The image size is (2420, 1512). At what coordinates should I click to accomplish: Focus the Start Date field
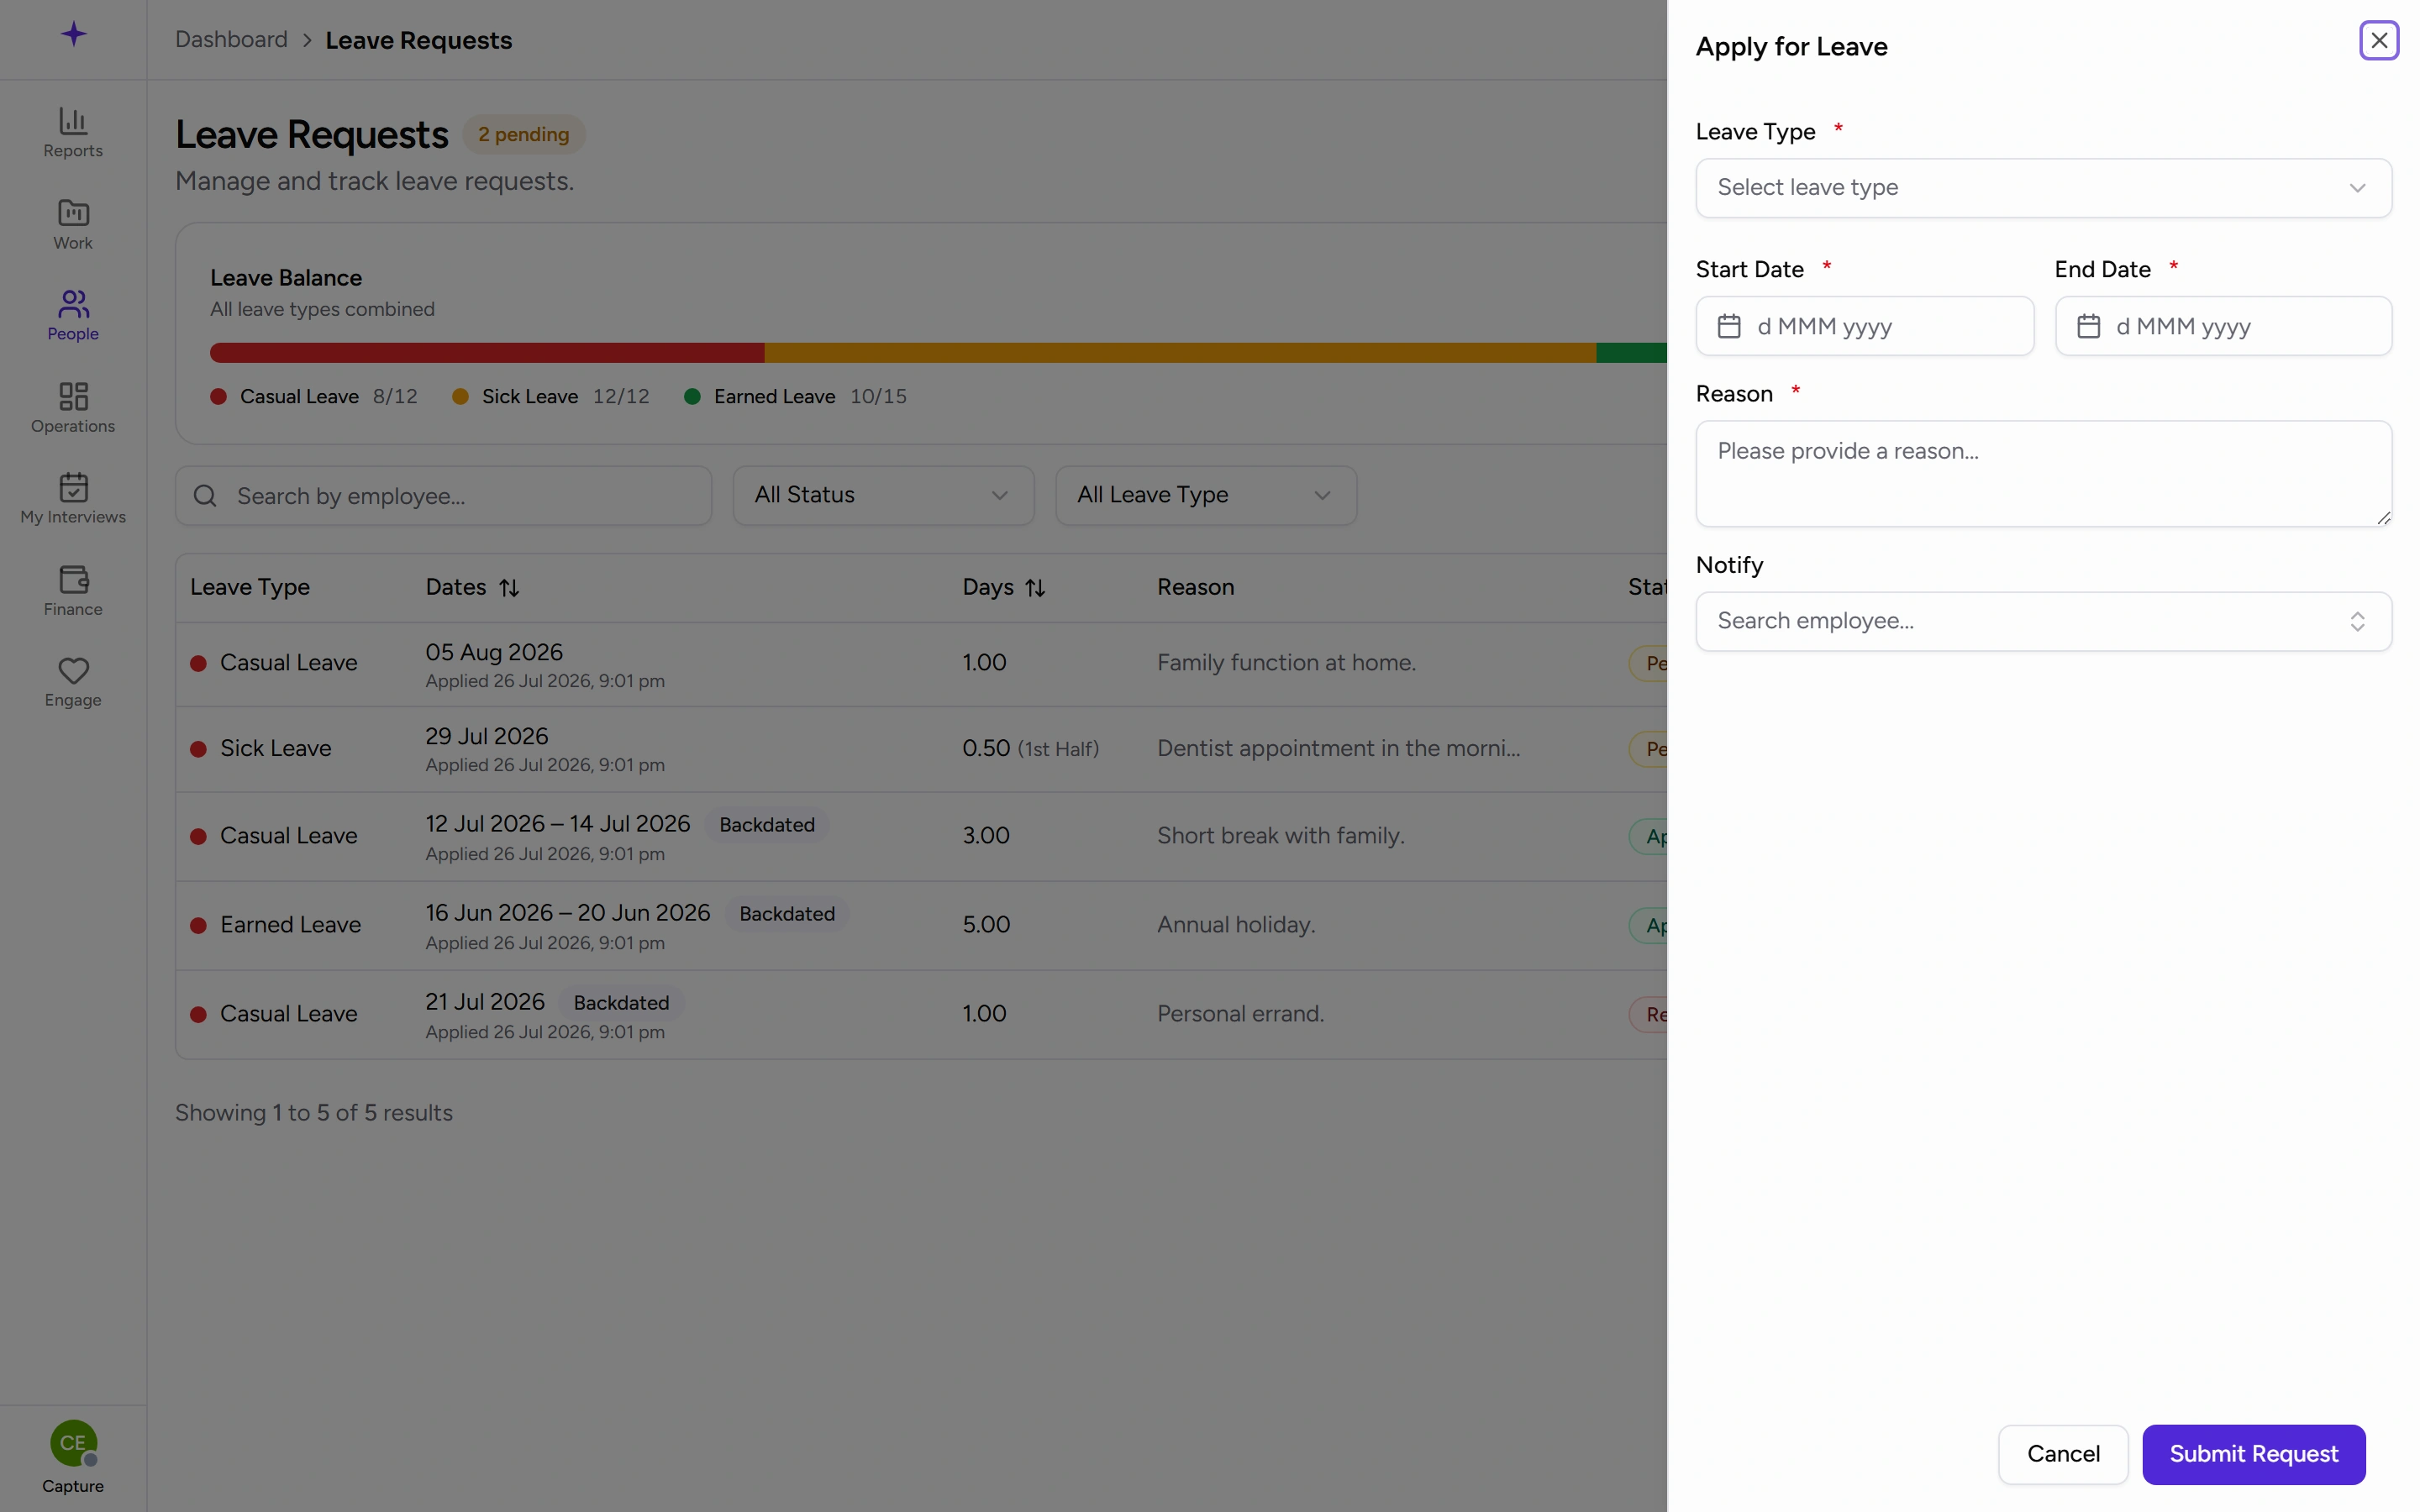tap(1864, 326)
